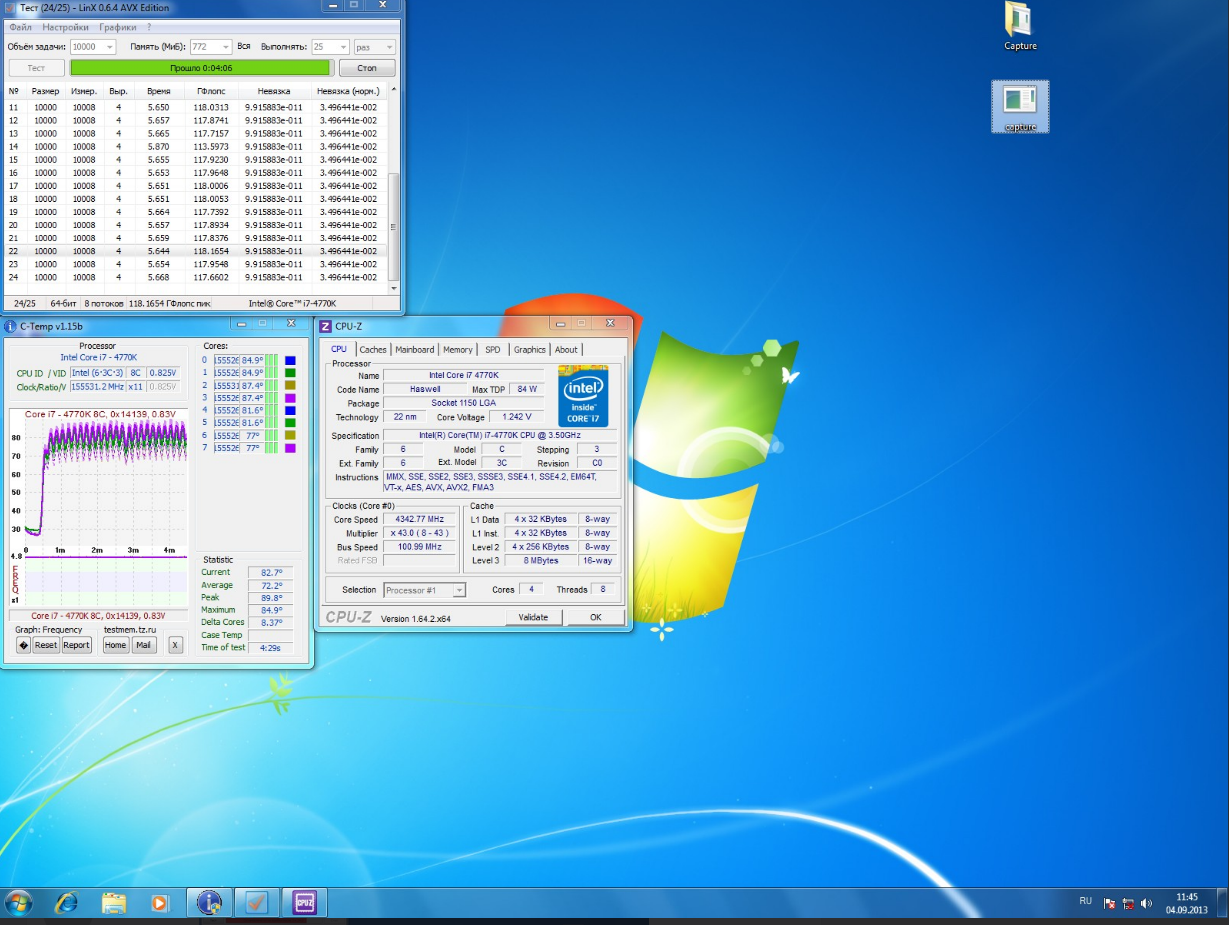Switch to LinX via taskbar icon

[x=257, y=903]
